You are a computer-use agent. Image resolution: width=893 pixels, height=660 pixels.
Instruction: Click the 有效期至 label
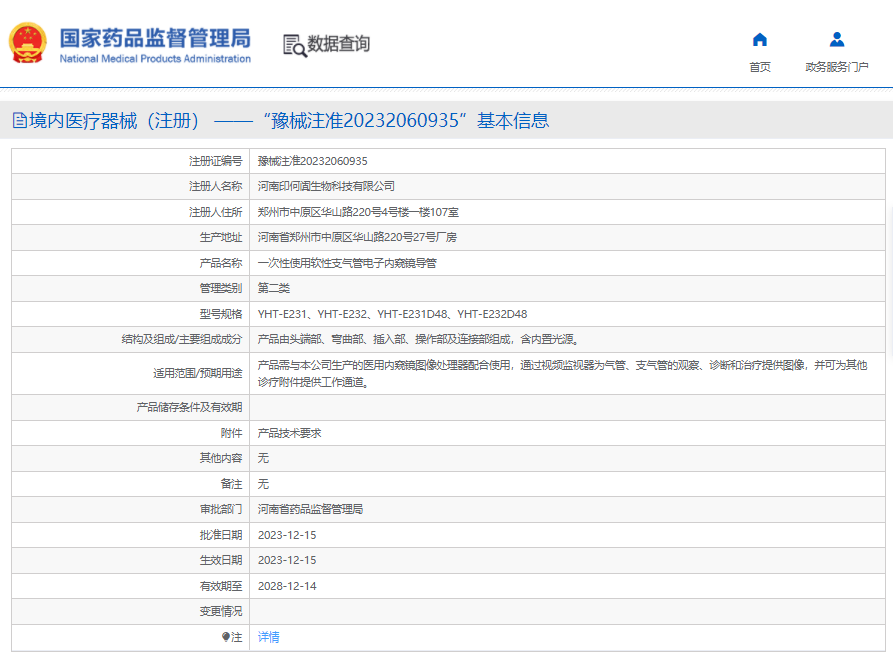click(x=220, y=585)
